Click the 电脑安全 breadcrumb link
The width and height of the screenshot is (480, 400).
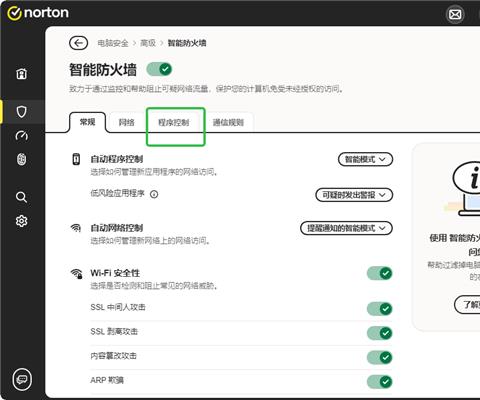[113, 43]
